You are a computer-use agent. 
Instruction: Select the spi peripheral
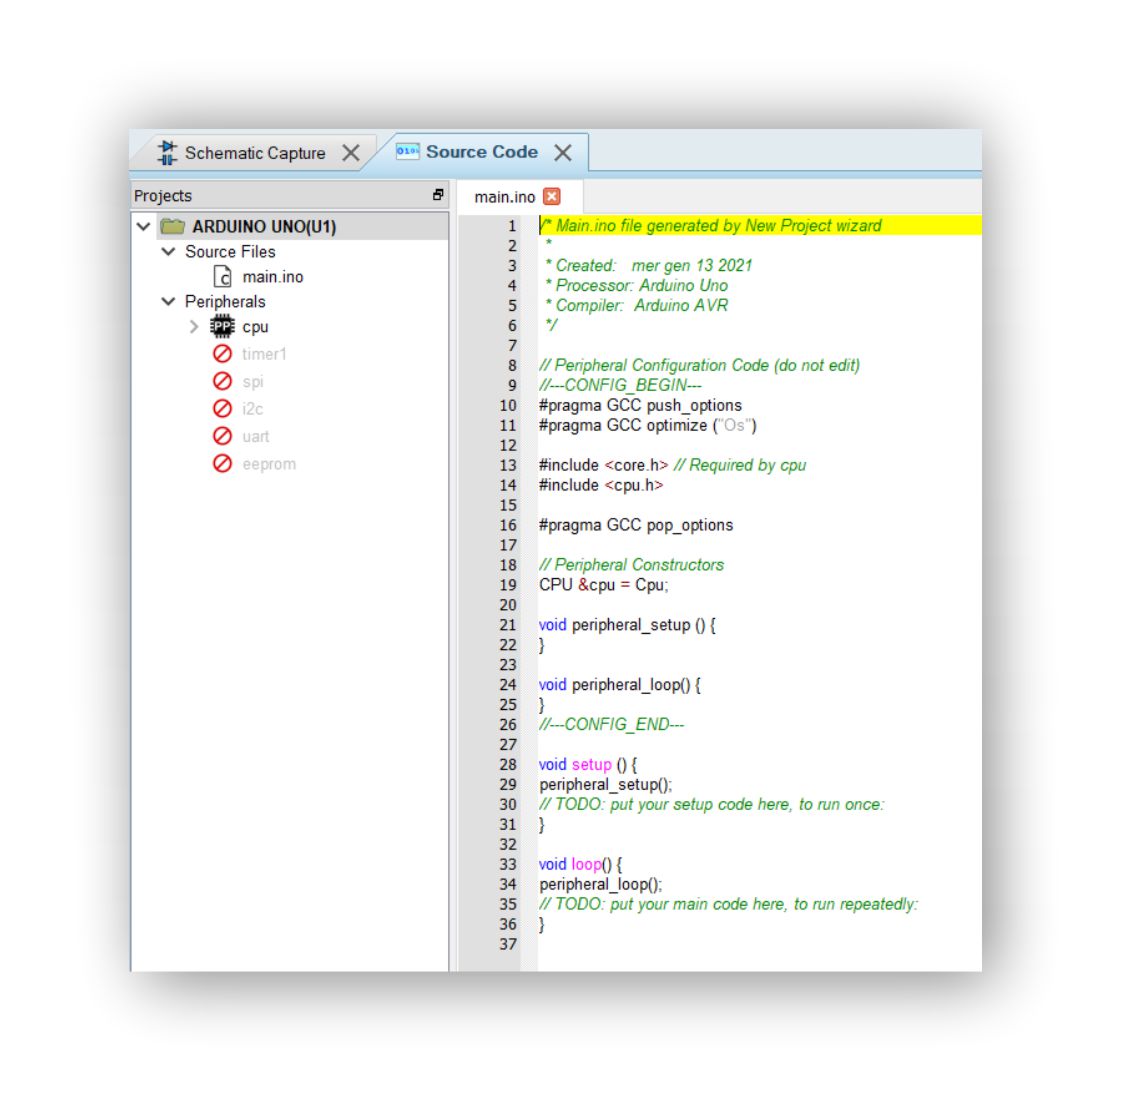pos(253,382)
